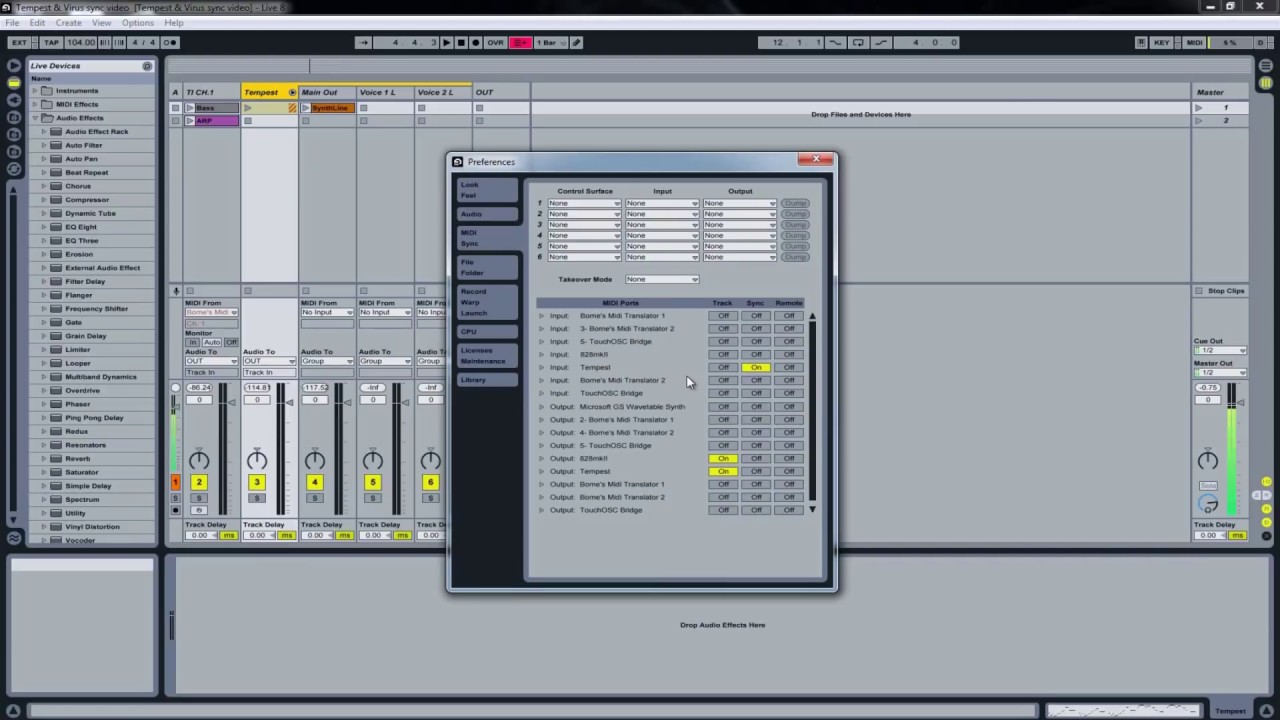The image size is (1280, 720).
Task: Click the Dump button for control surface 1
Action: [795, 204]
